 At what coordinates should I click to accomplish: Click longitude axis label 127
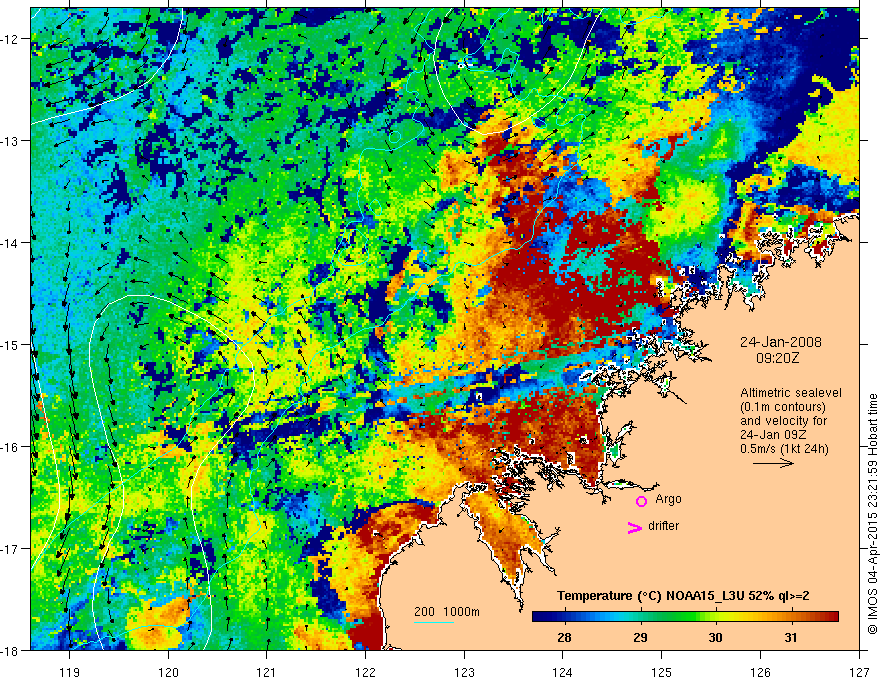[859, 672]
